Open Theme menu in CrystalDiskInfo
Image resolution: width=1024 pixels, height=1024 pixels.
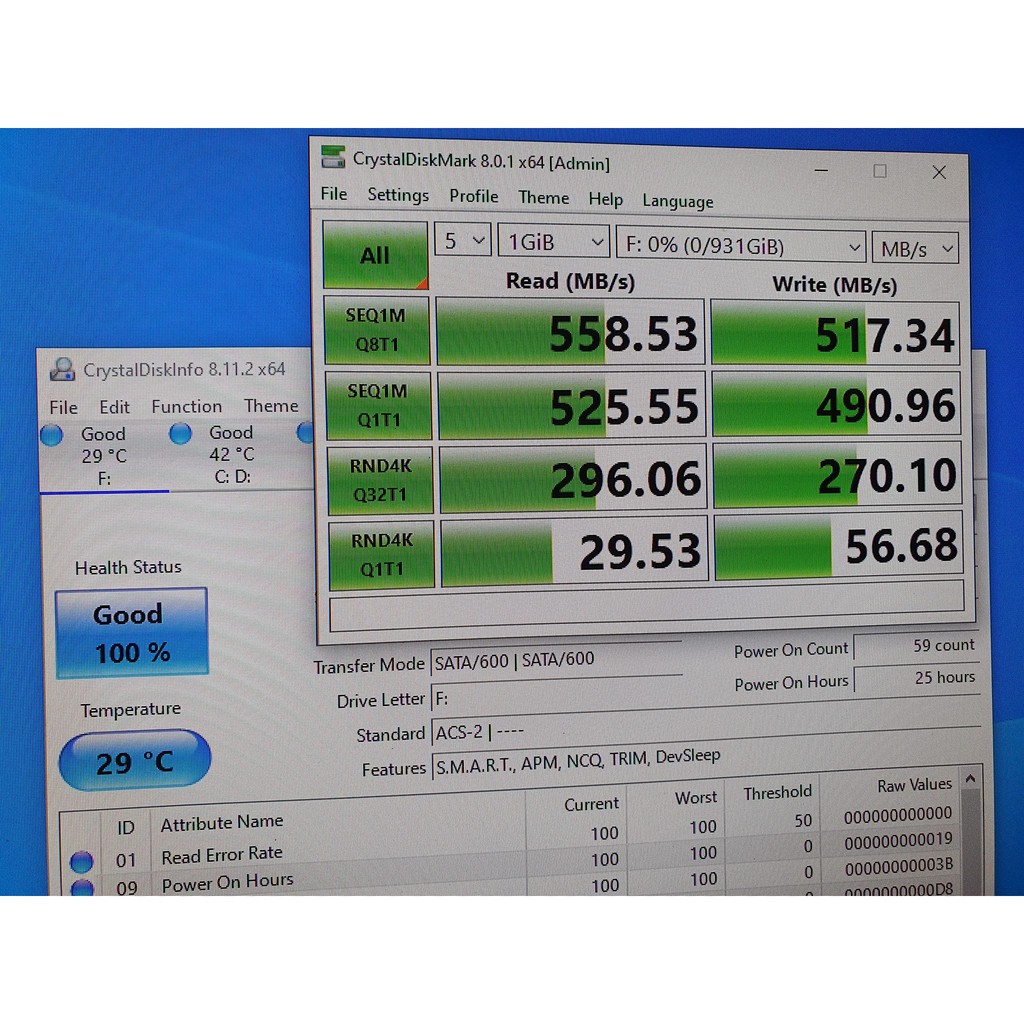point(271,406)
